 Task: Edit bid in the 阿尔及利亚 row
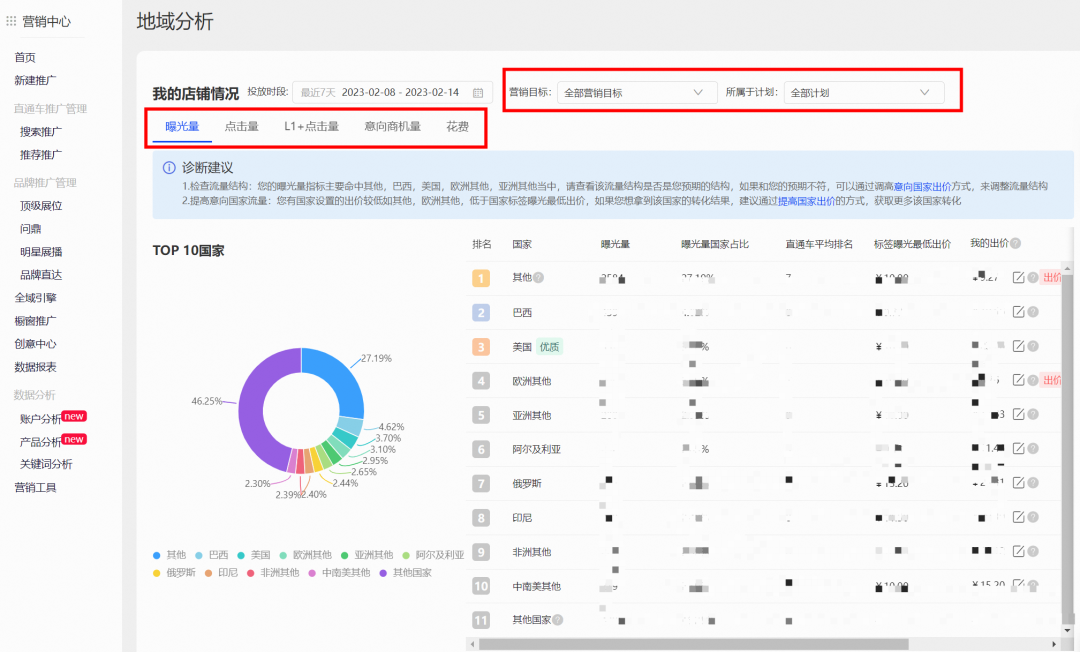[x=1019, y=448]
